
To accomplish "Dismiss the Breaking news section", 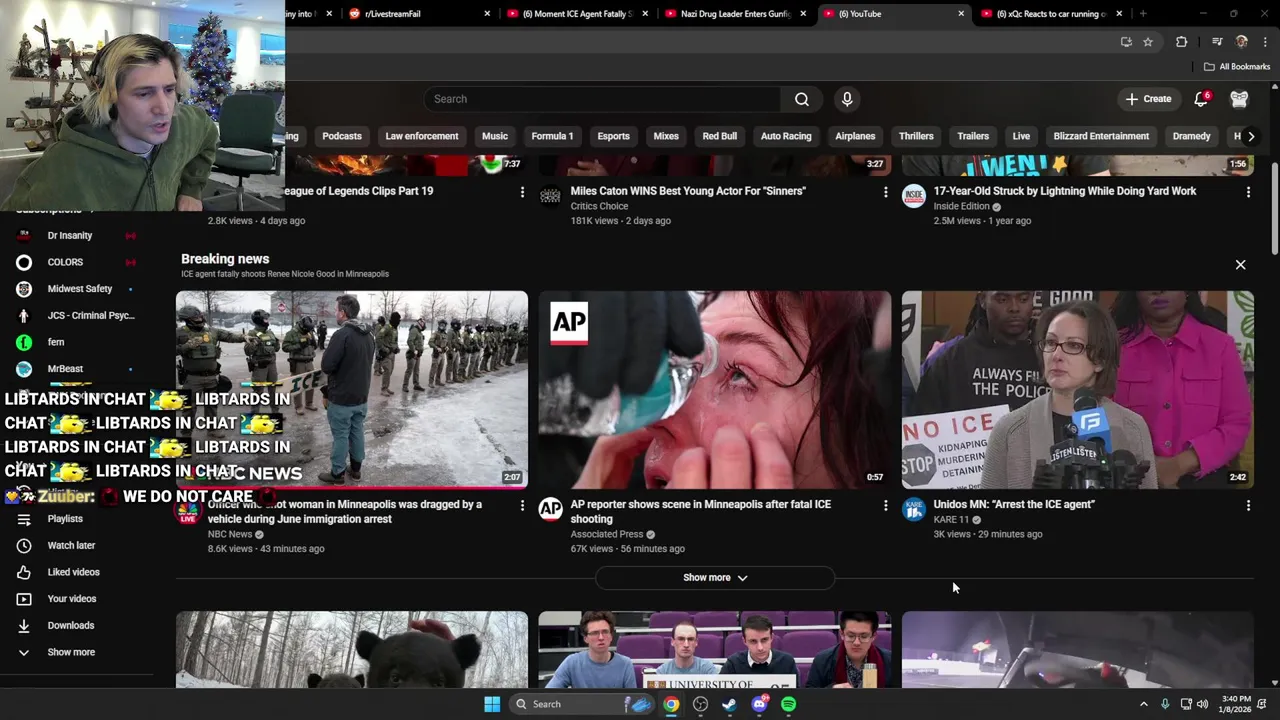I will [x=1240, y=265].
